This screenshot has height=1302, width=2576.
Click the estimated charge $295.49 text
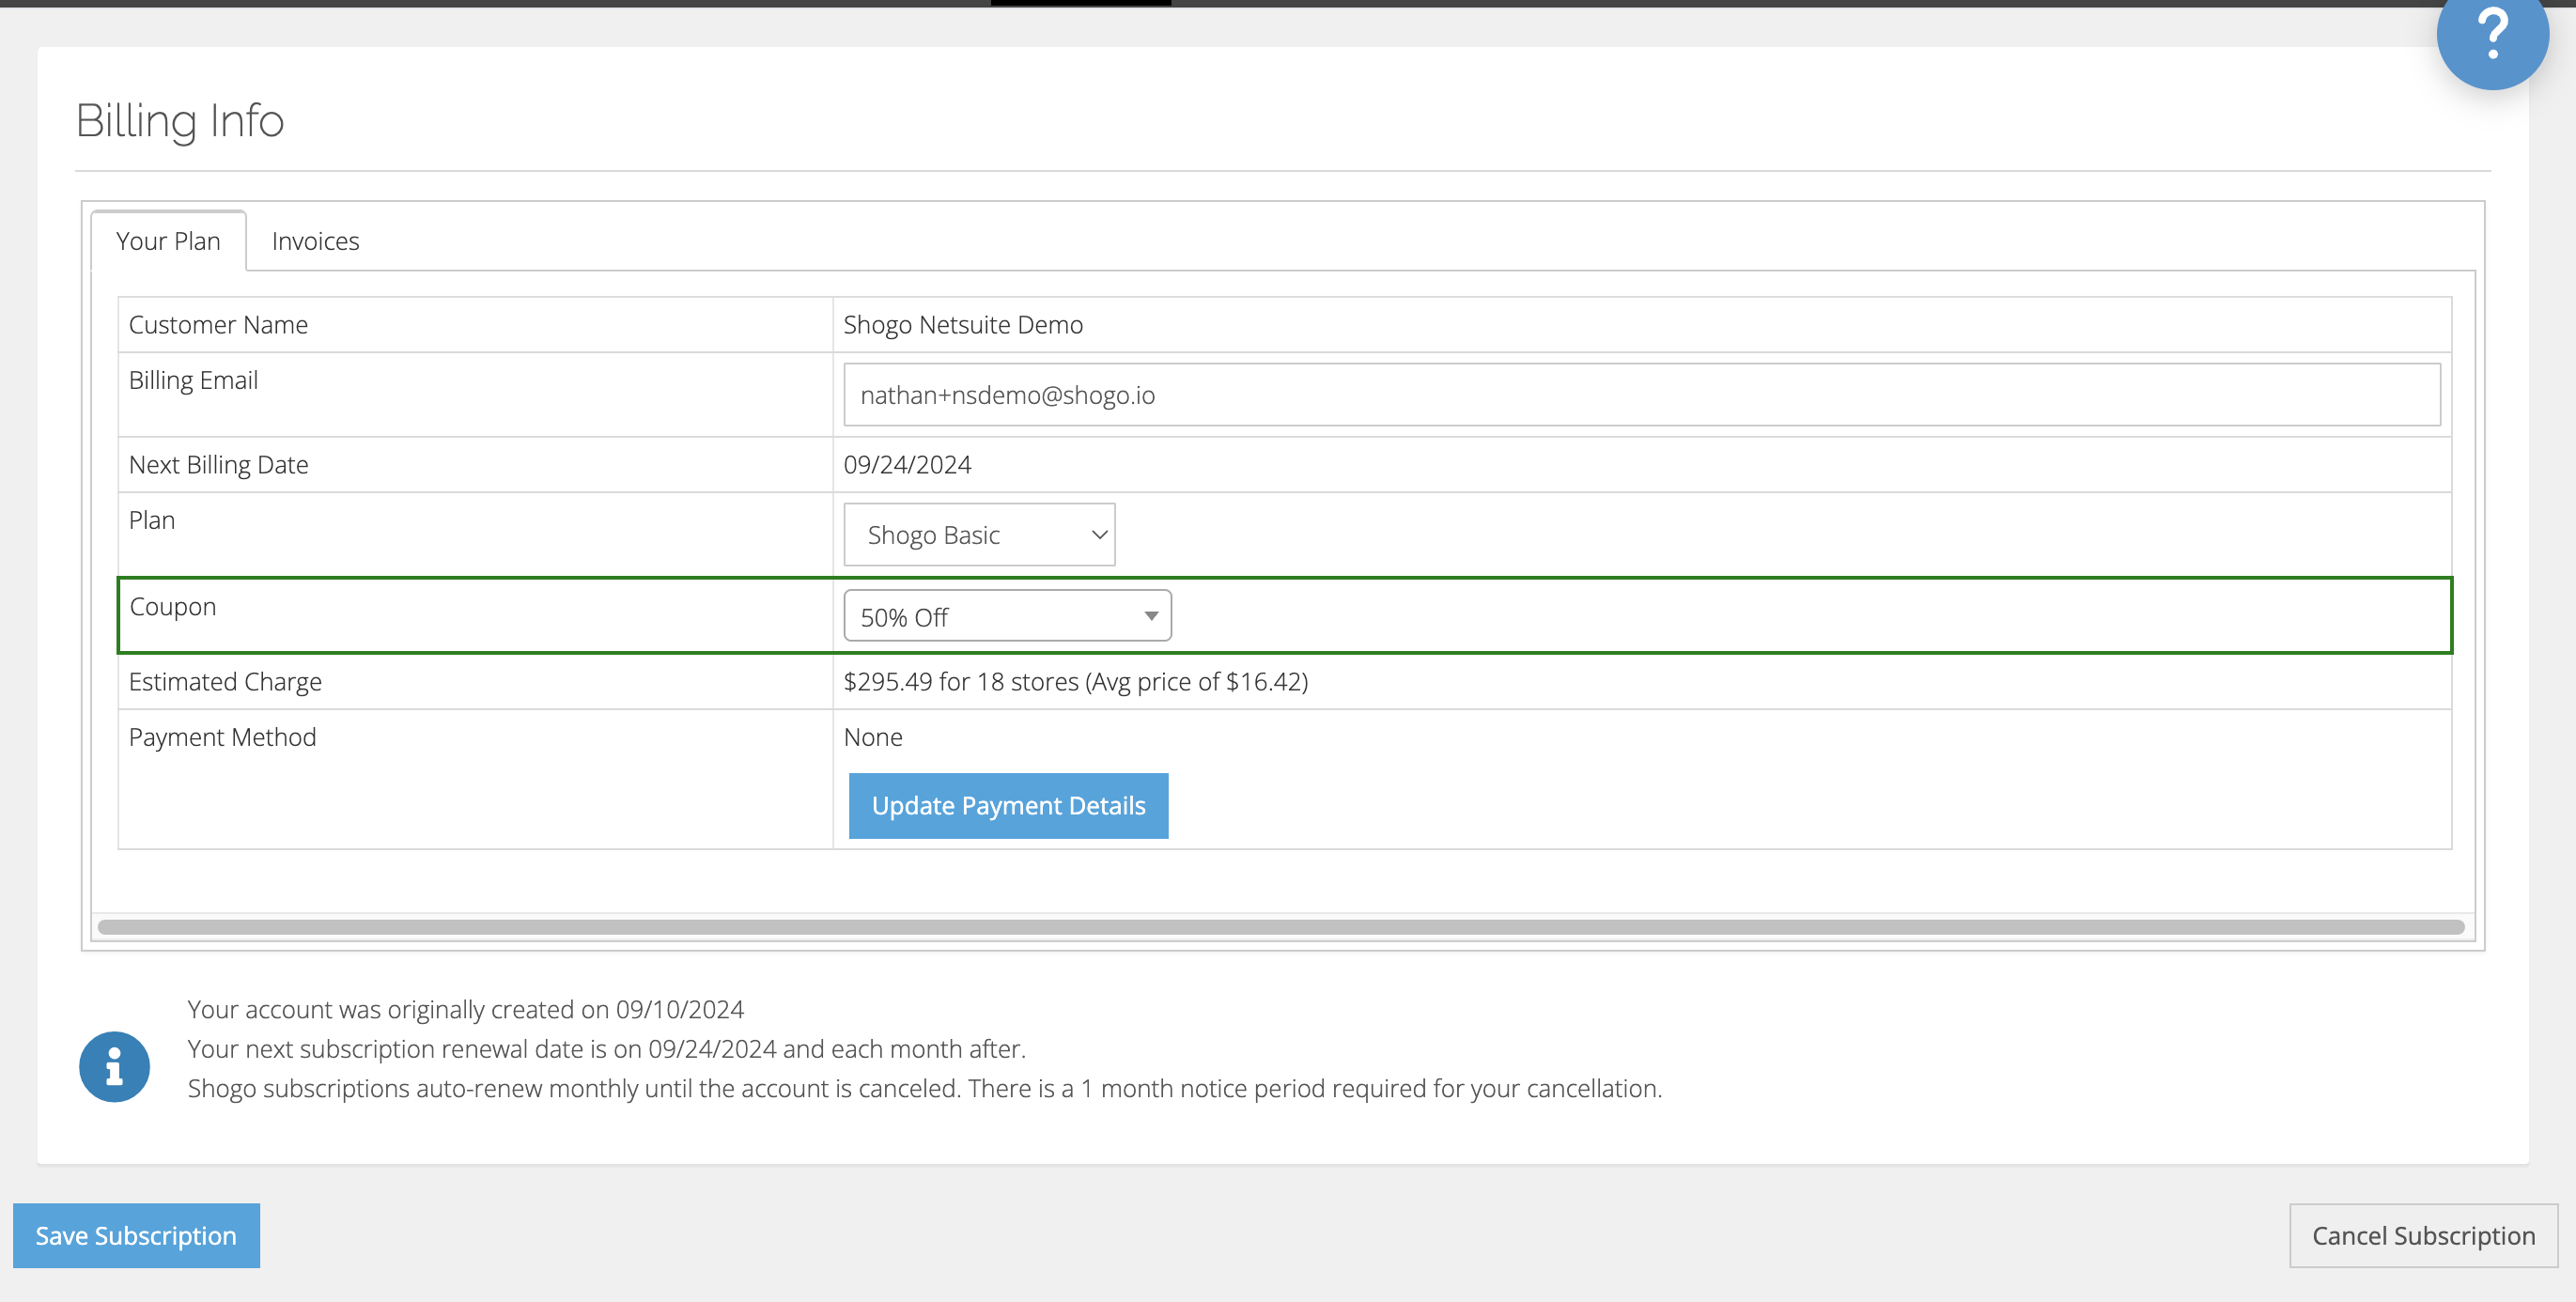point(1076,682)
